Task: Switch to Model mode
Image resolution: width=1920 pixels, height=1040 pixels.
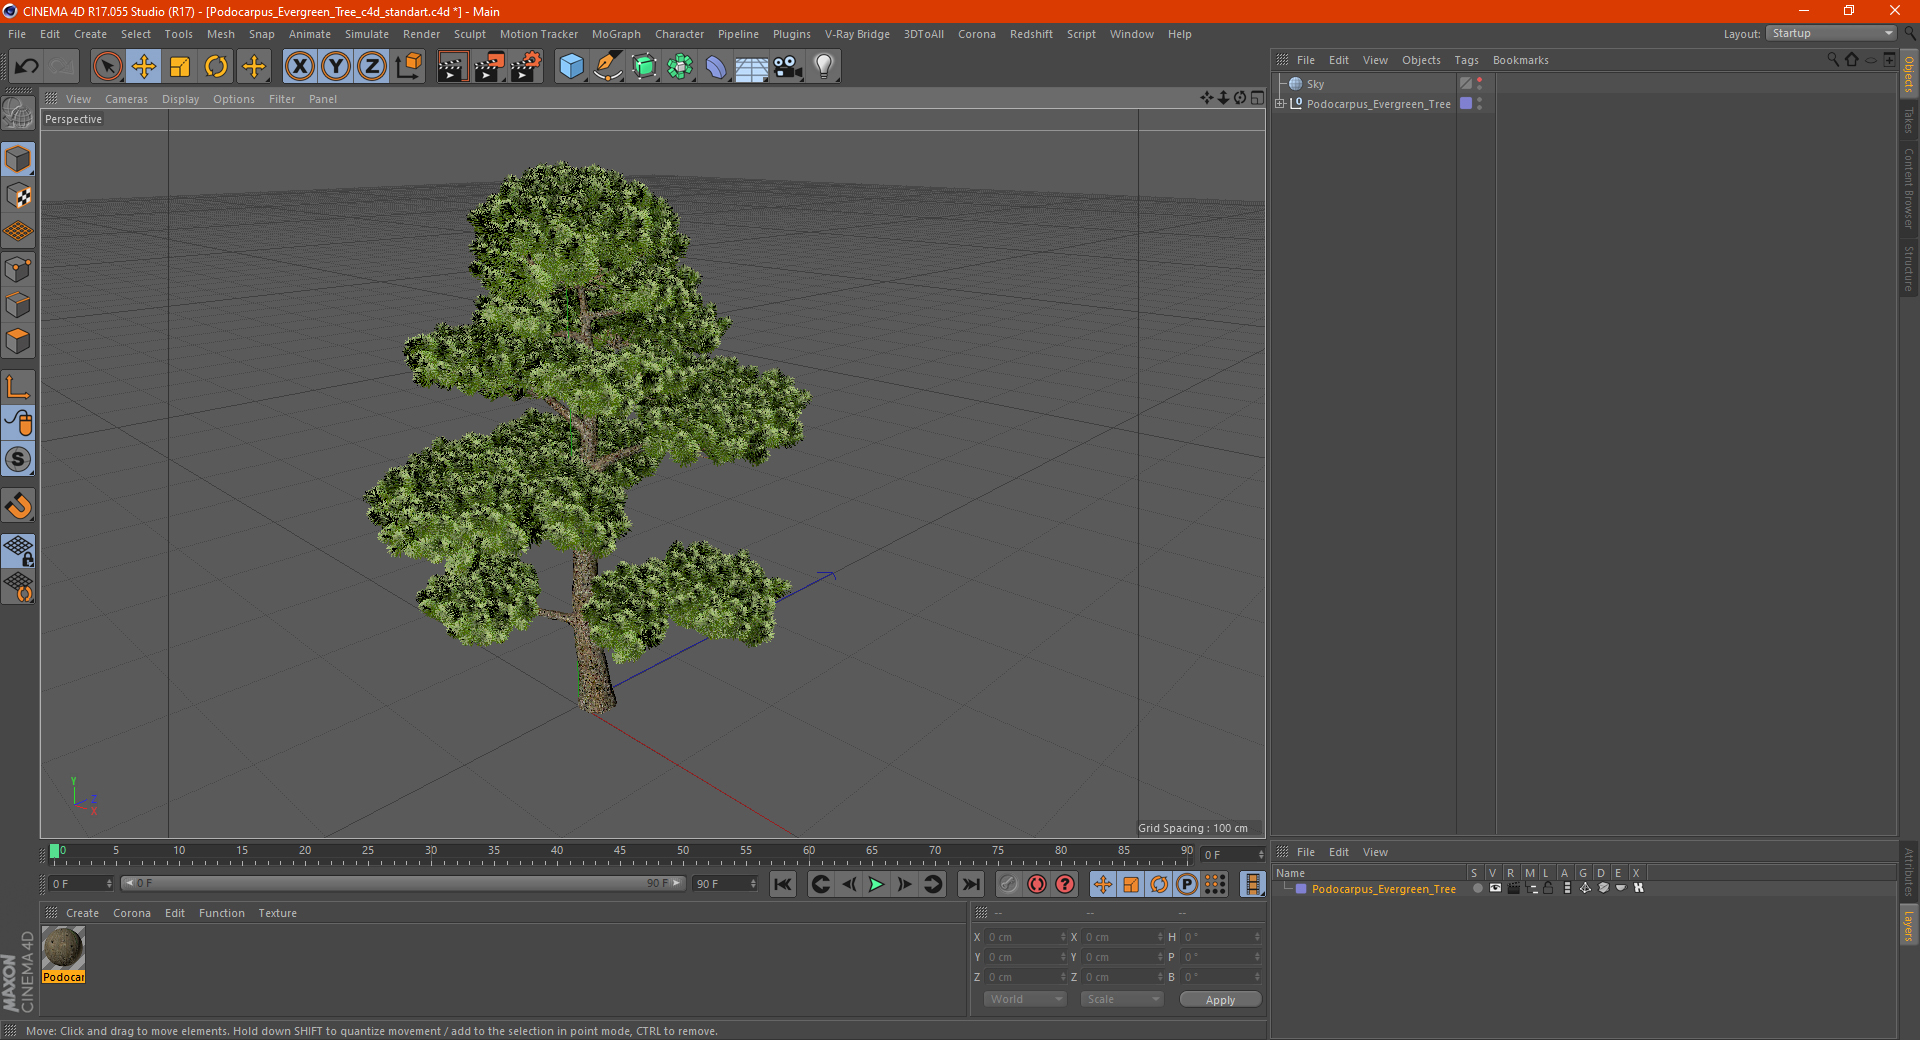Action: [18, 160]
